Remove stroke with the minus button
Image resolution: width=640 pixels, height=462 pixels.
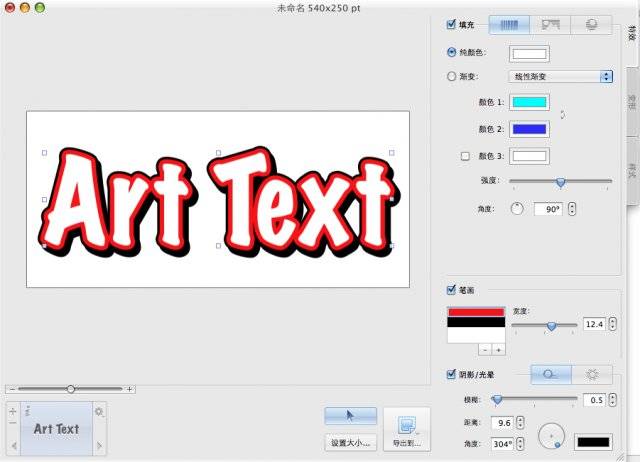(484, 350)
